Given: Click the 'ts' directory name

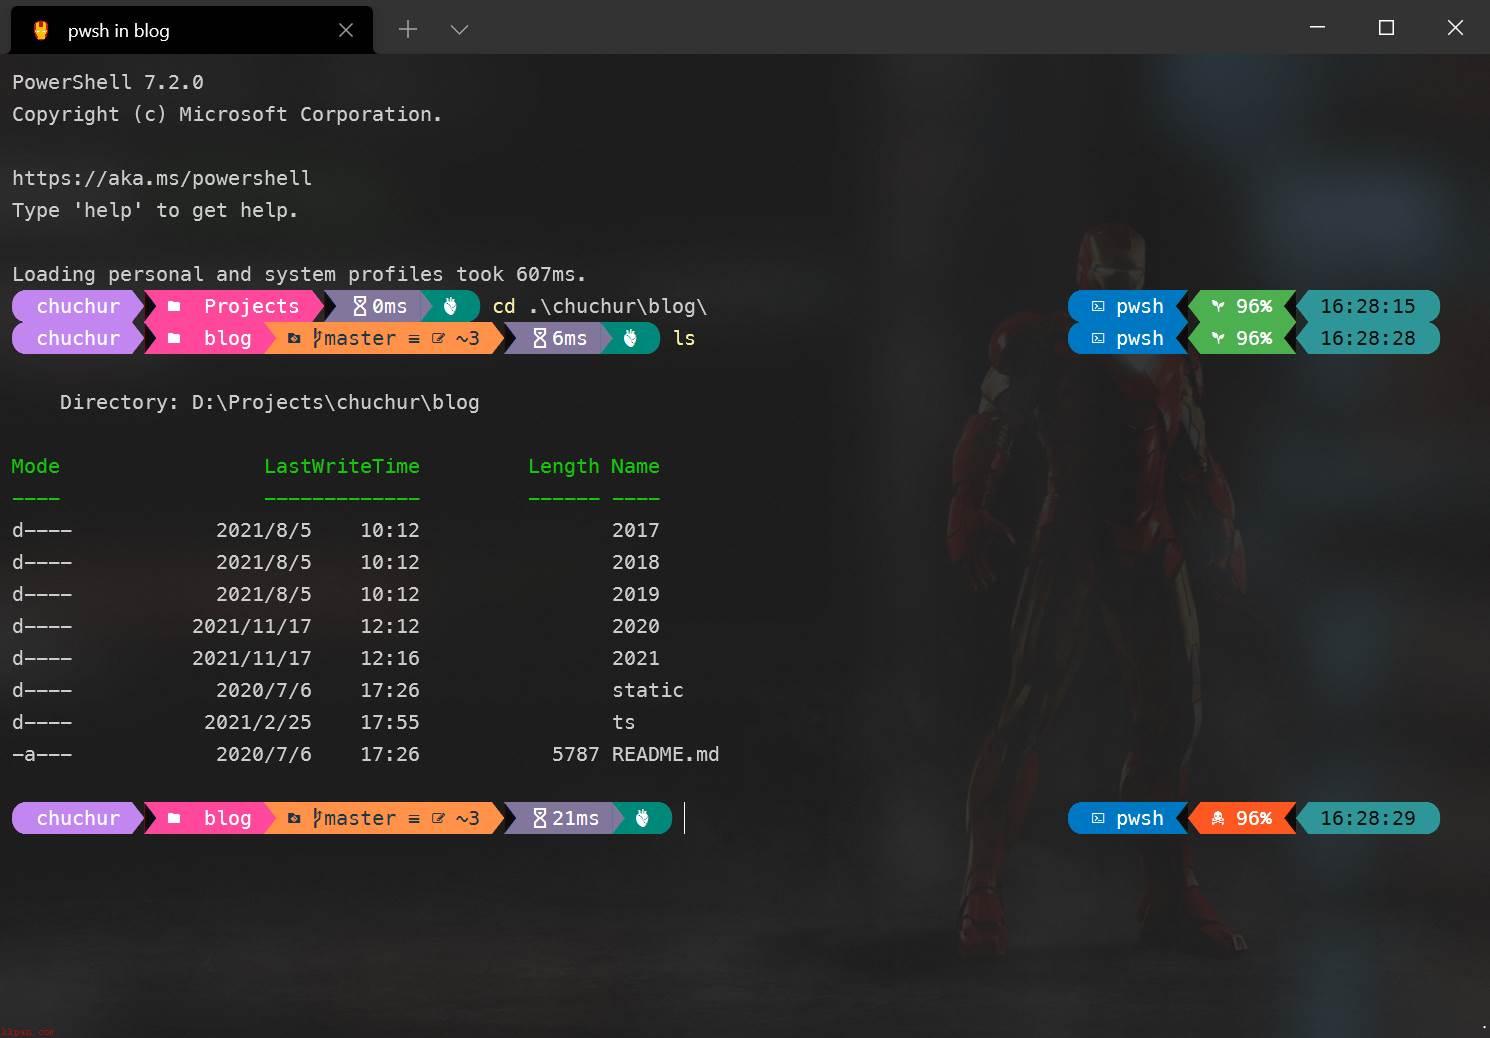Looking at the screenshot, I should pos(624,722).
